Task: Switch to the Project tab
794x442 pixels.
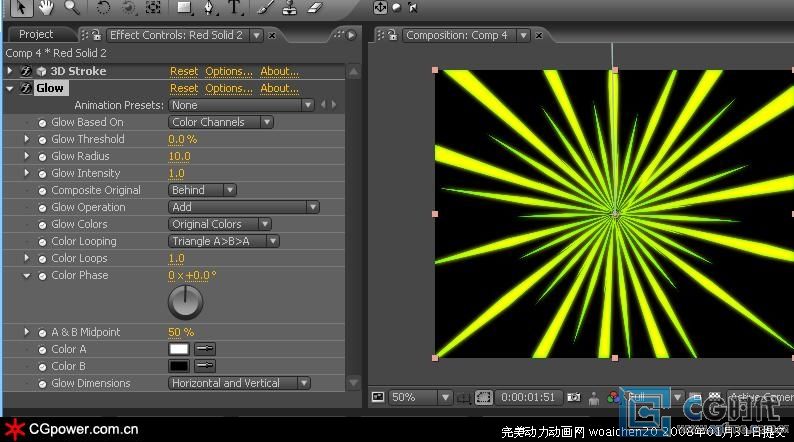Action: coord(36,35)
